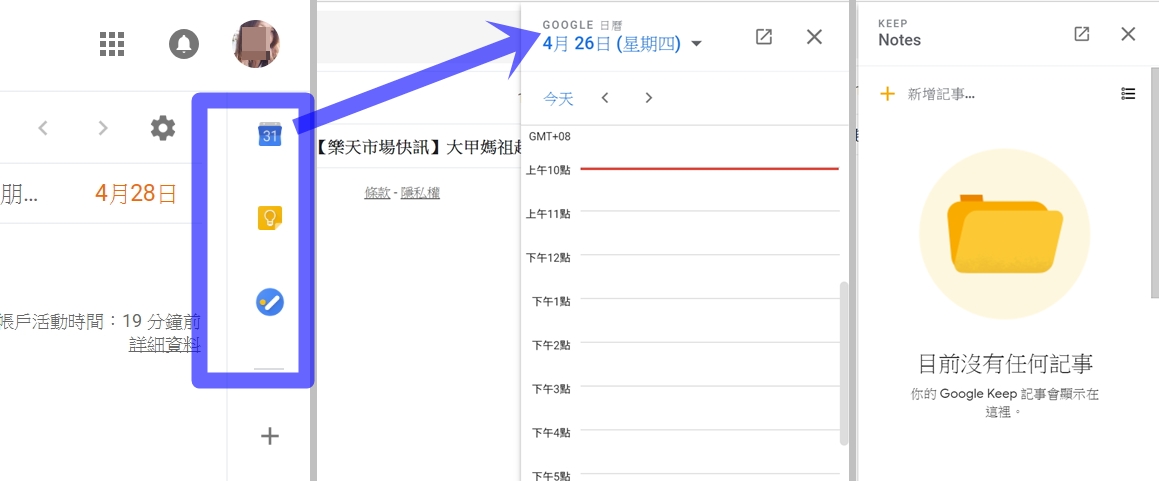Open Google Tasks in the side panel
Screen dimensions: 1159x481
pyautogui.click(x=270, y=302)
